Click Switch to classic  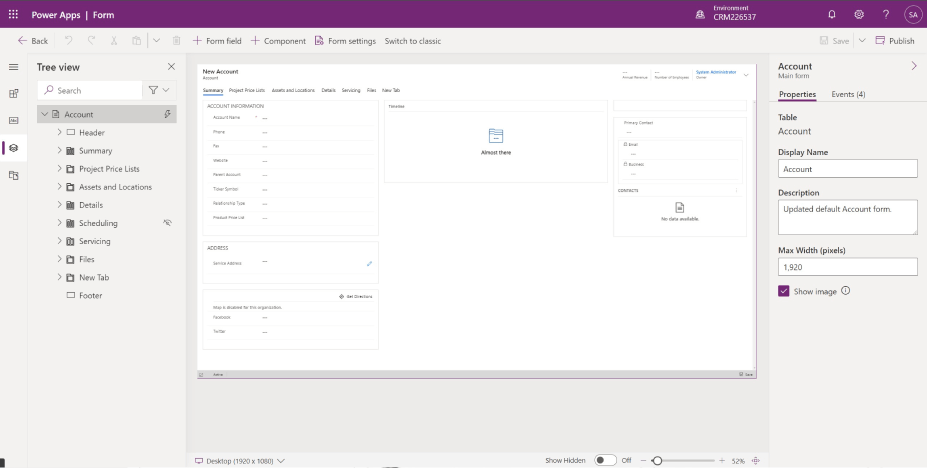413,40
